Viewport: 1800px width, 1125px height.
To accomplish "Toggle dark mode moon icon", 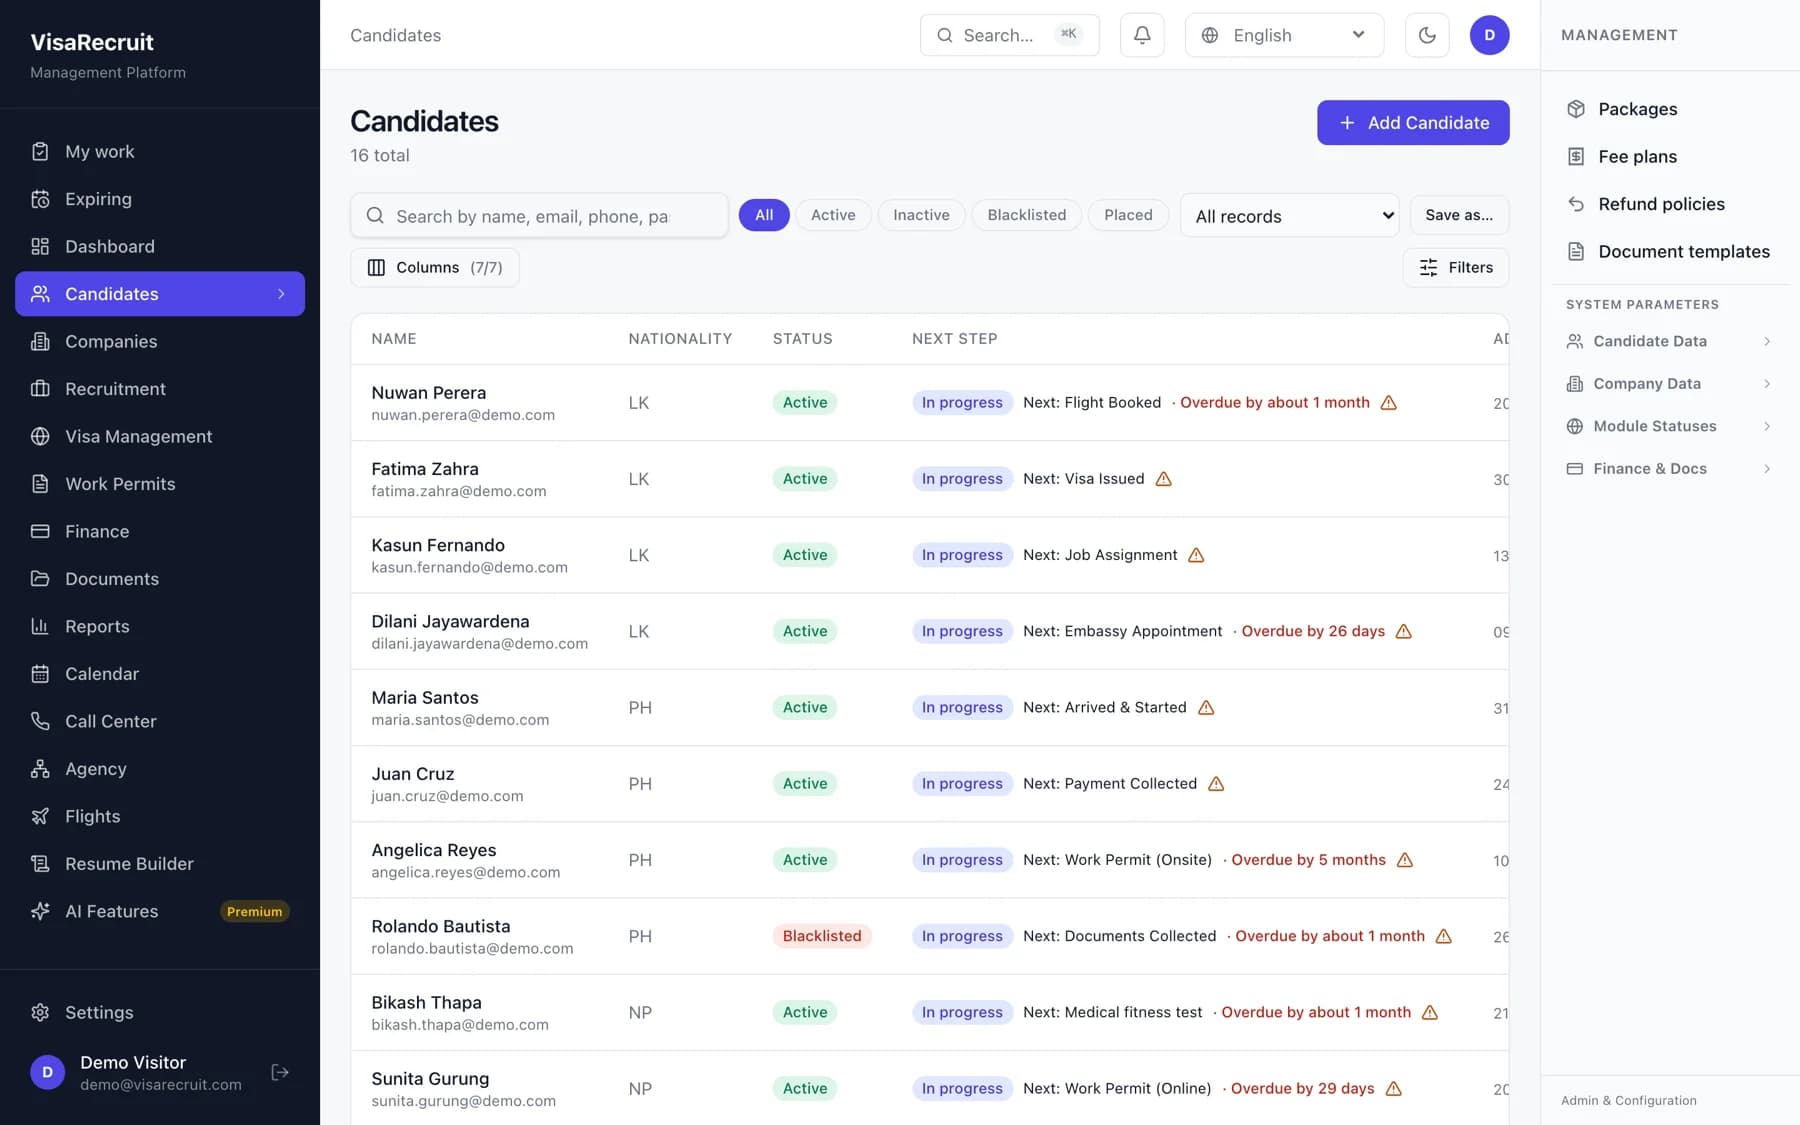I will click(1427, 35).
